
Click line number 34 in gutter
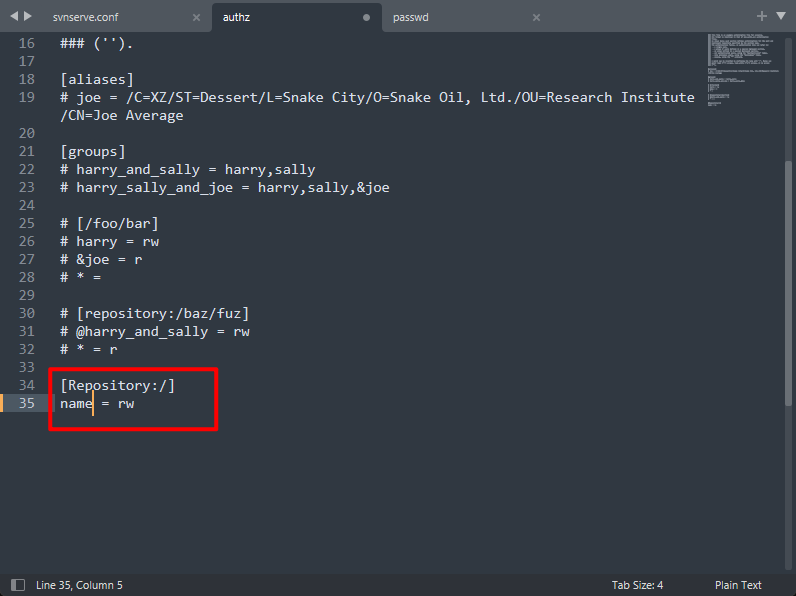point(26,385)
